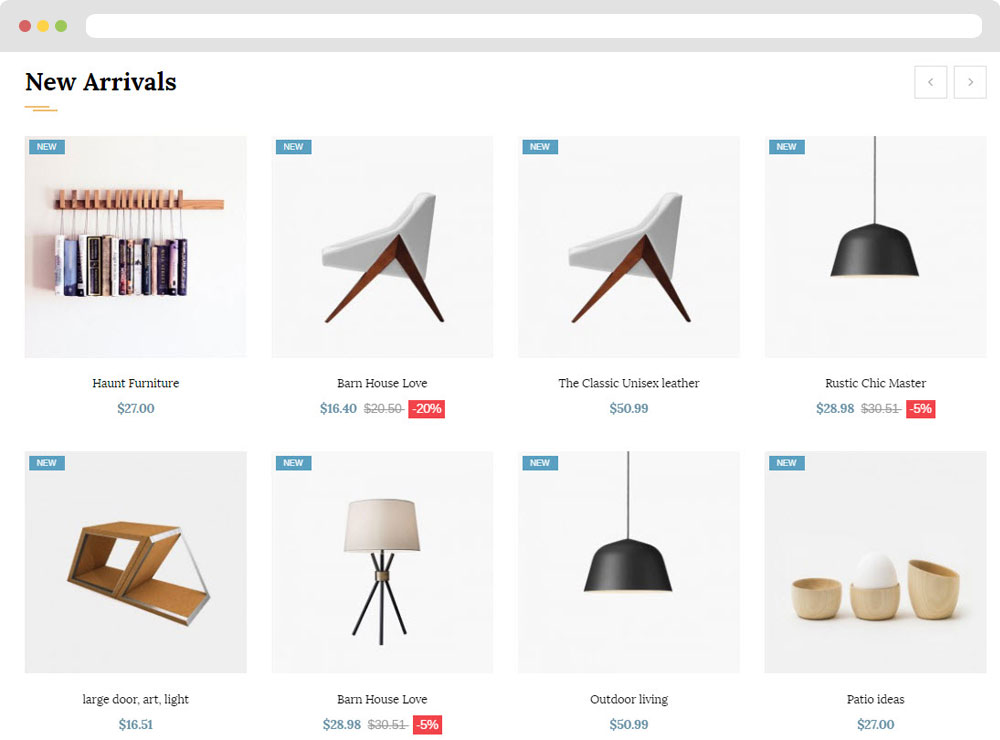Image resolution: width=1000 pixels, height=740 pixels.
Task: Open the Outdoor living product link
Action: pos(629,699)
